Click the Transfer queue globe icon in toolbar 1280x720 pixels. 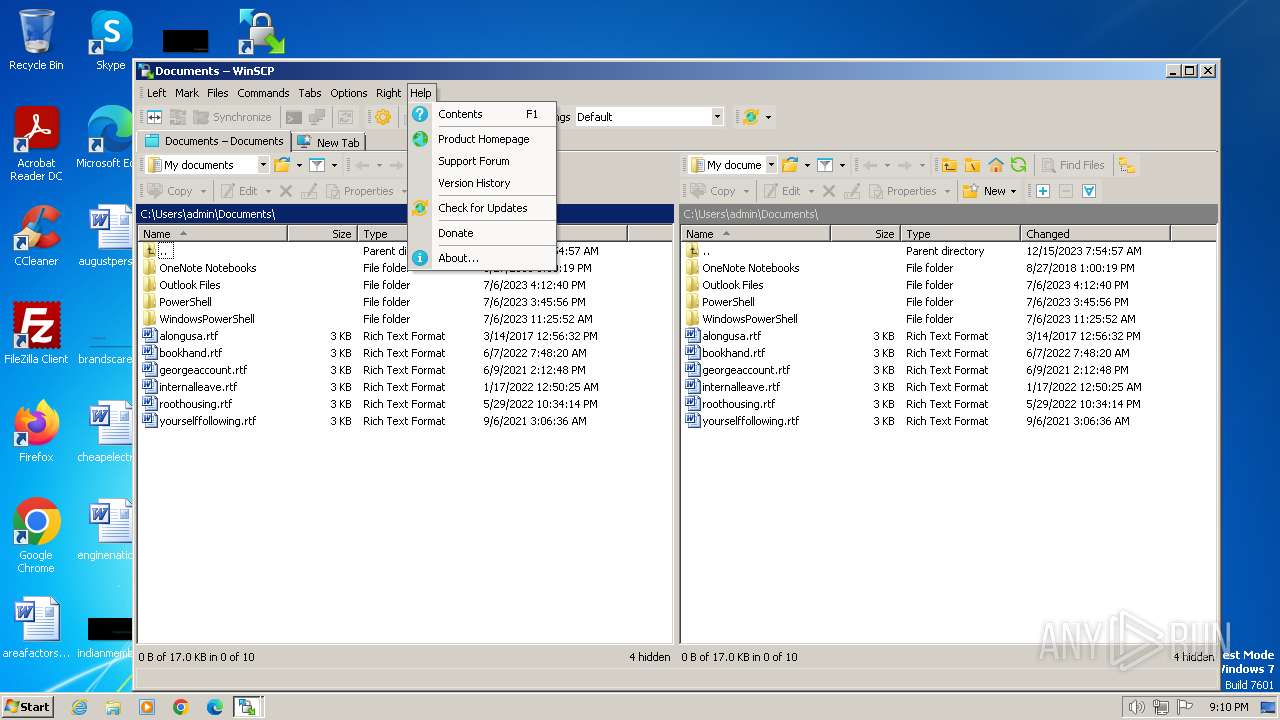(751, 117)
